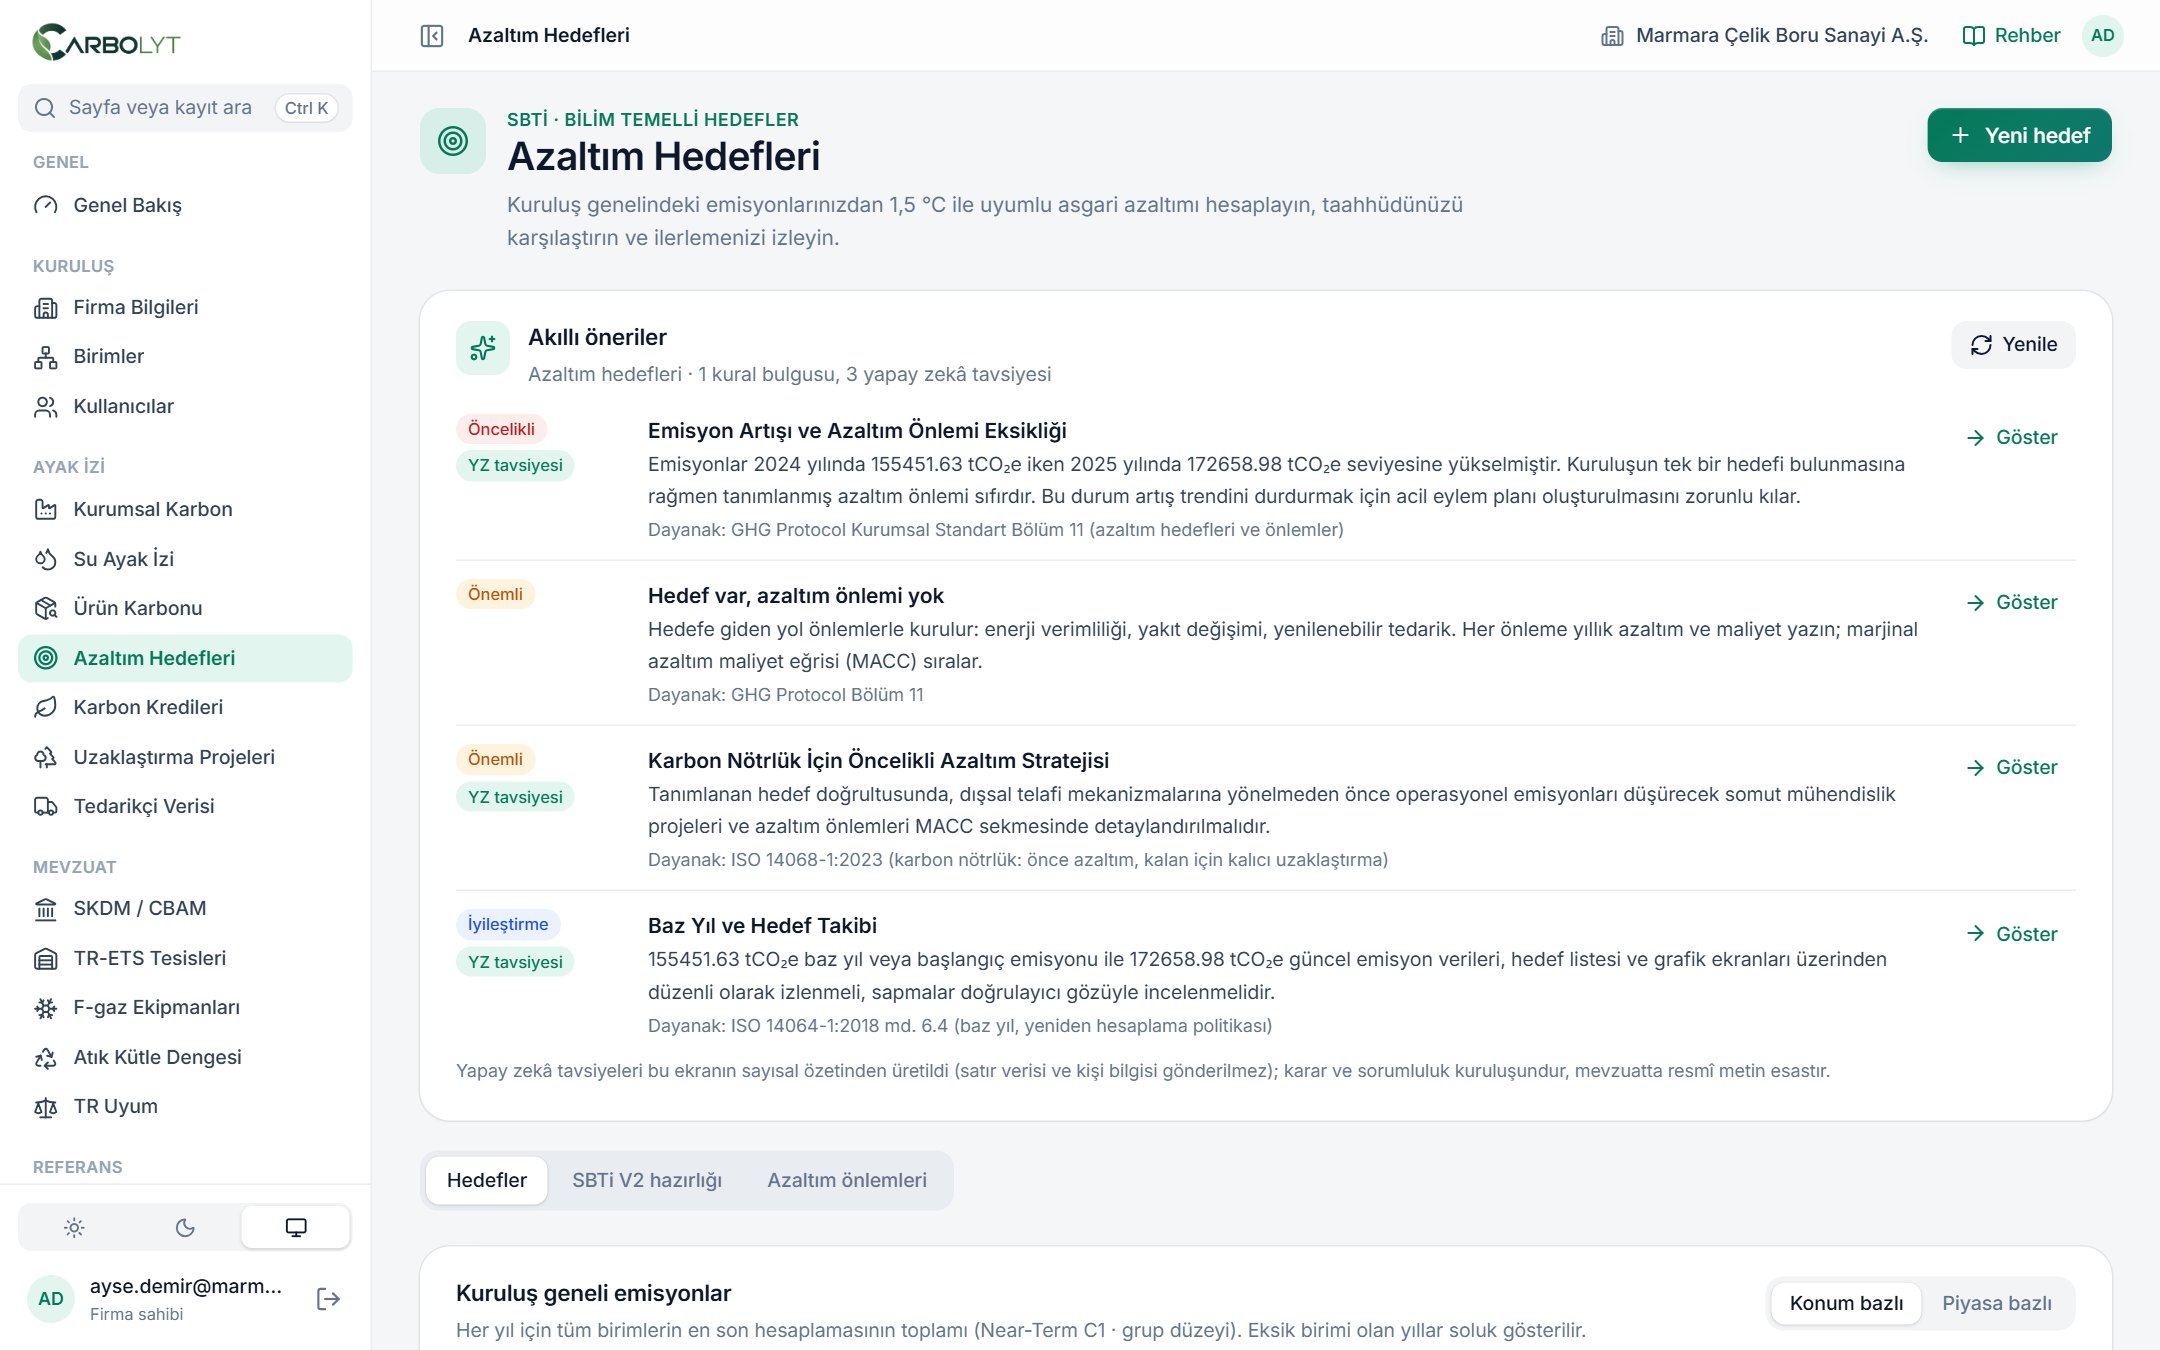Open F-gaz Ekipmanları page
The image size is (2160, 1350).
185,1007
